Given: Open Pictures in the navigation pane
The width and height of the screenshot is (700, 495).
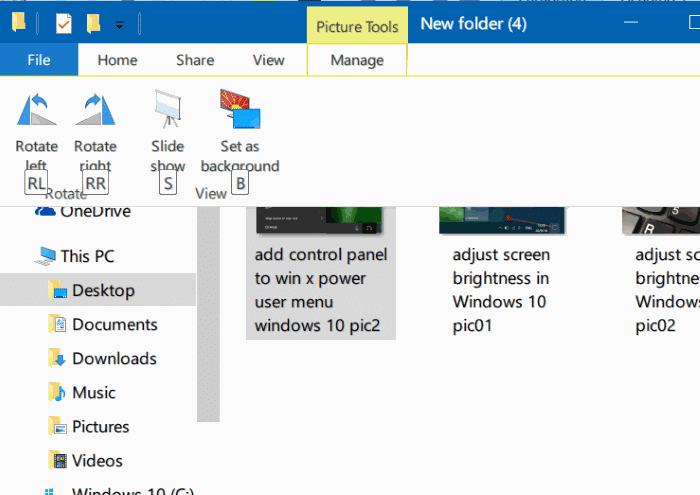Looking at the screenshot, I should coord(100,427).
